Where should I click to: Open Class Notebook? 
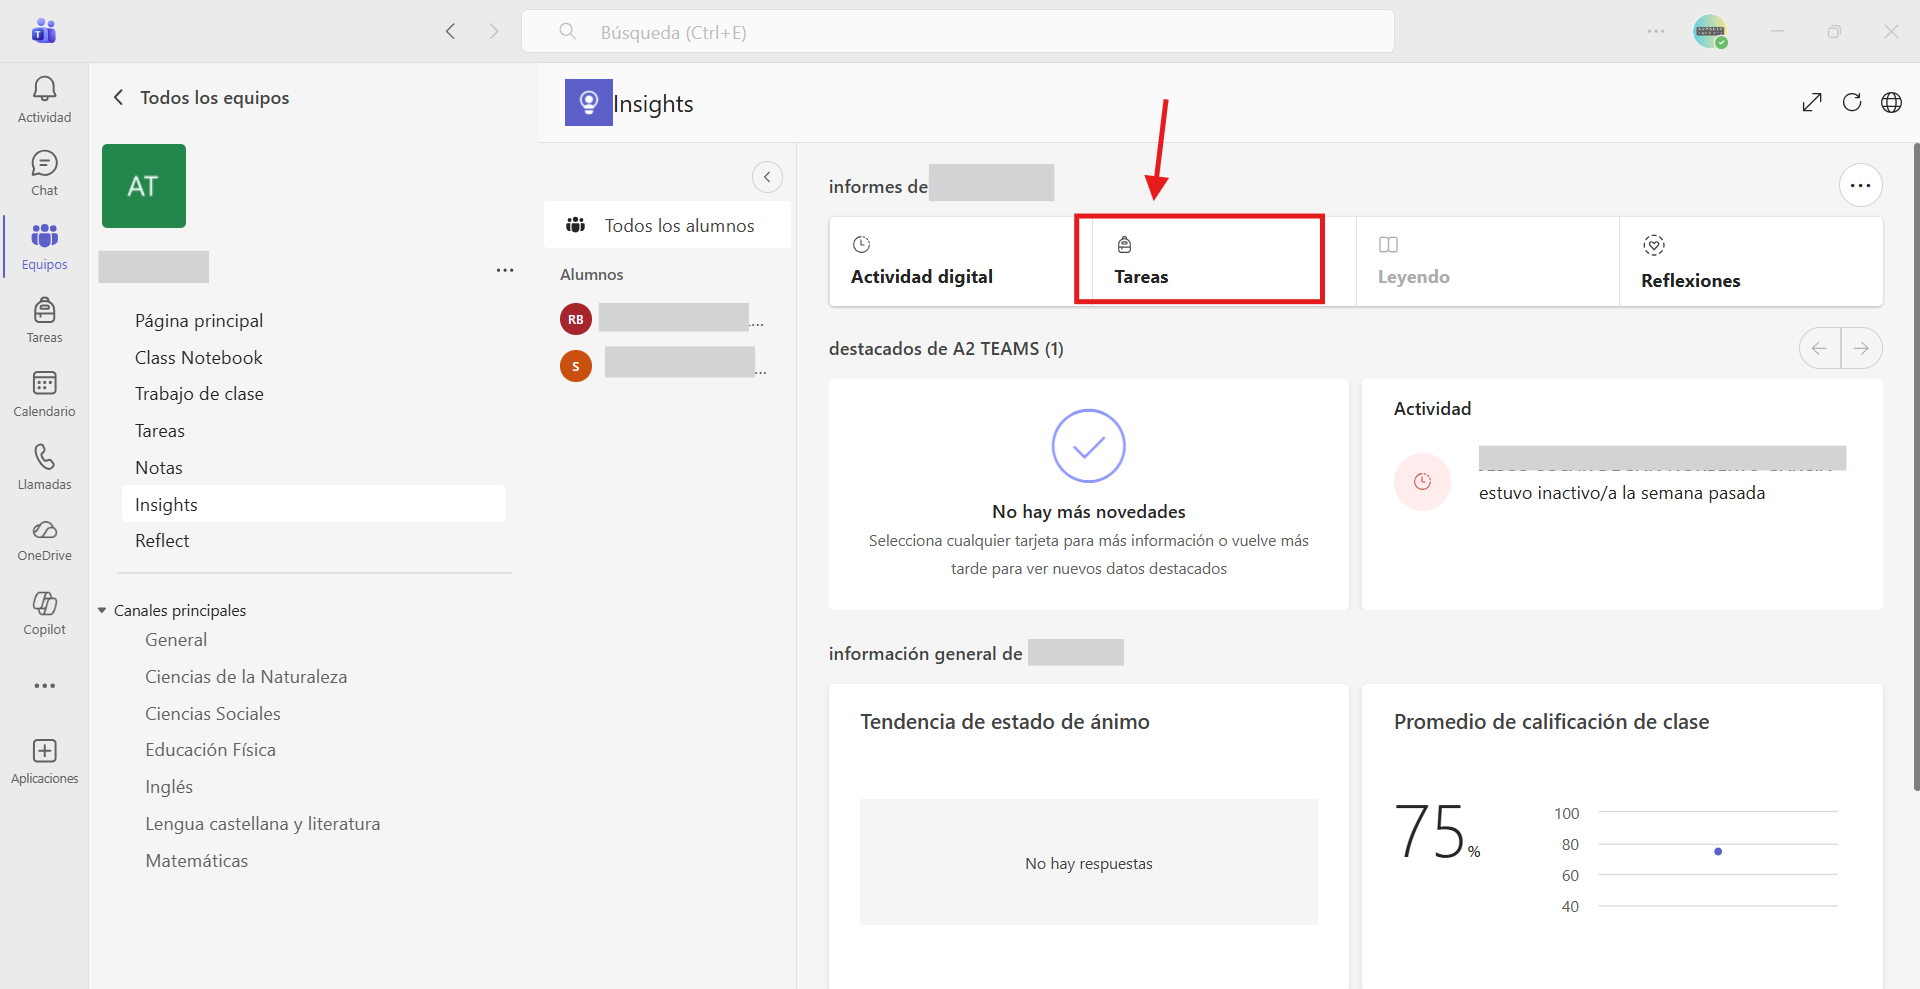point(199,358)
